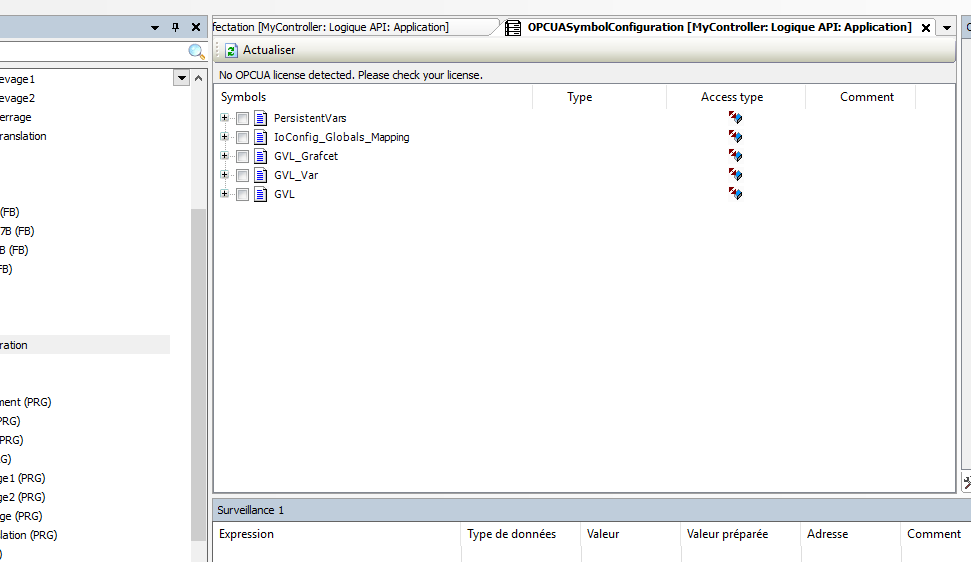Click the search magnifier icon in left panel
Viewport: 971px width, 562px height.
click(x=196, y=51)
